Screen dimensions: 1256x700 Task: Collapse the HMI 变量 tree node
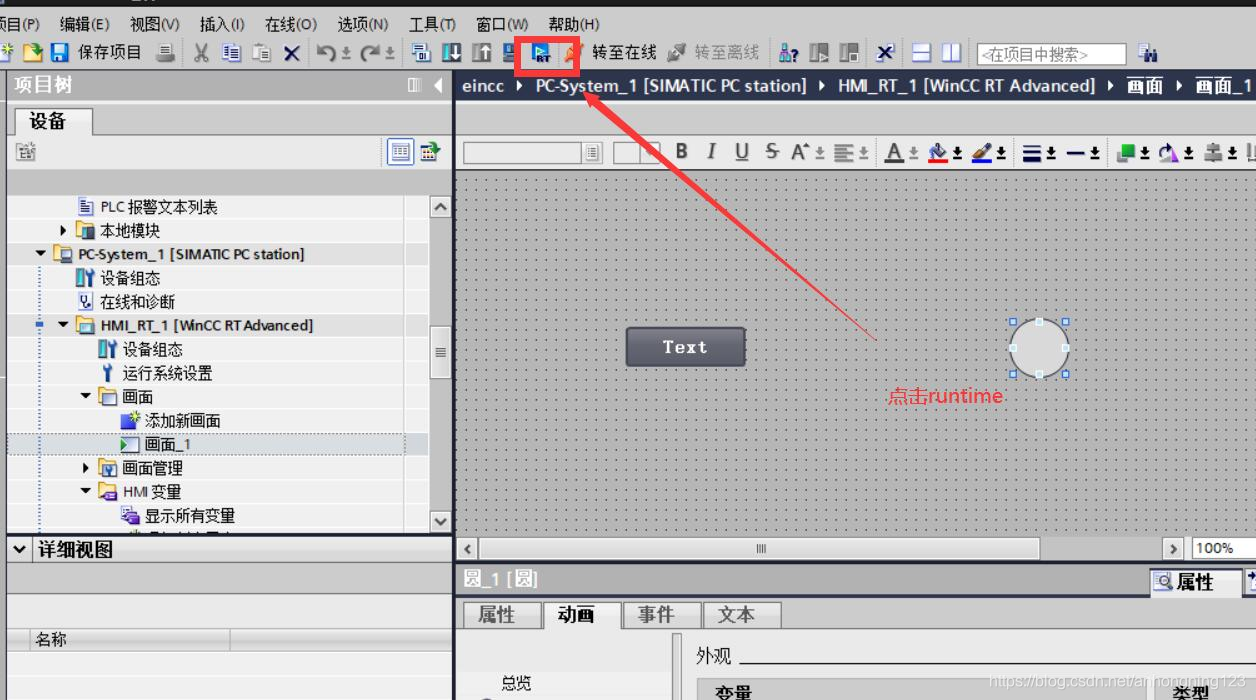point(86,491)
